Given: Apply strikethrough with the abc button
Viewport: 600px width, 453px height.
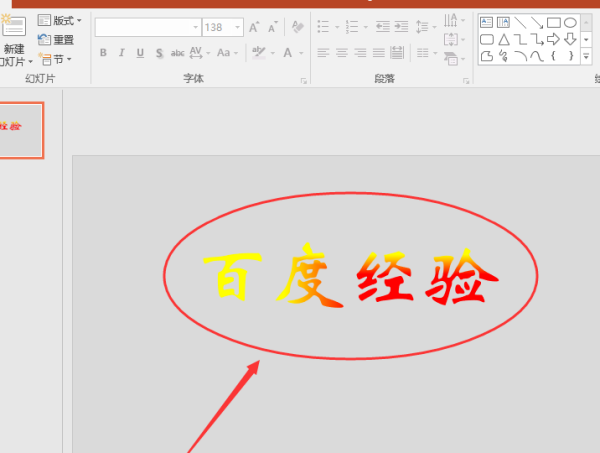Looking at the screenshot, I should pyautogui.click(x=177, y=52).
